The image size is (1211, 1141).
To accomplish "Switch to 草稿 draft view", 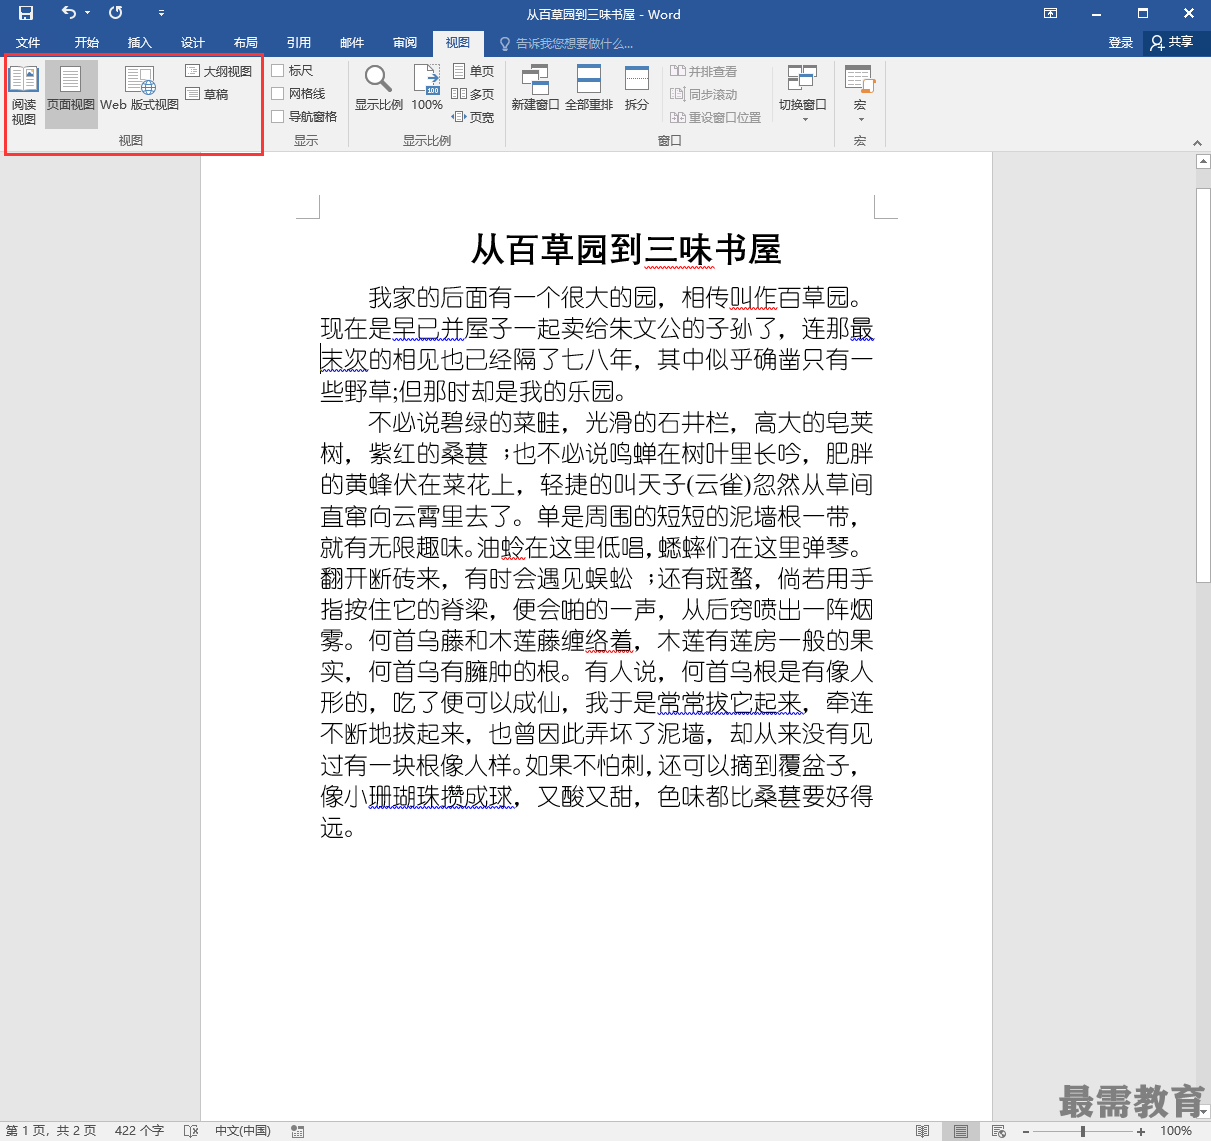I will pos(208,94).
